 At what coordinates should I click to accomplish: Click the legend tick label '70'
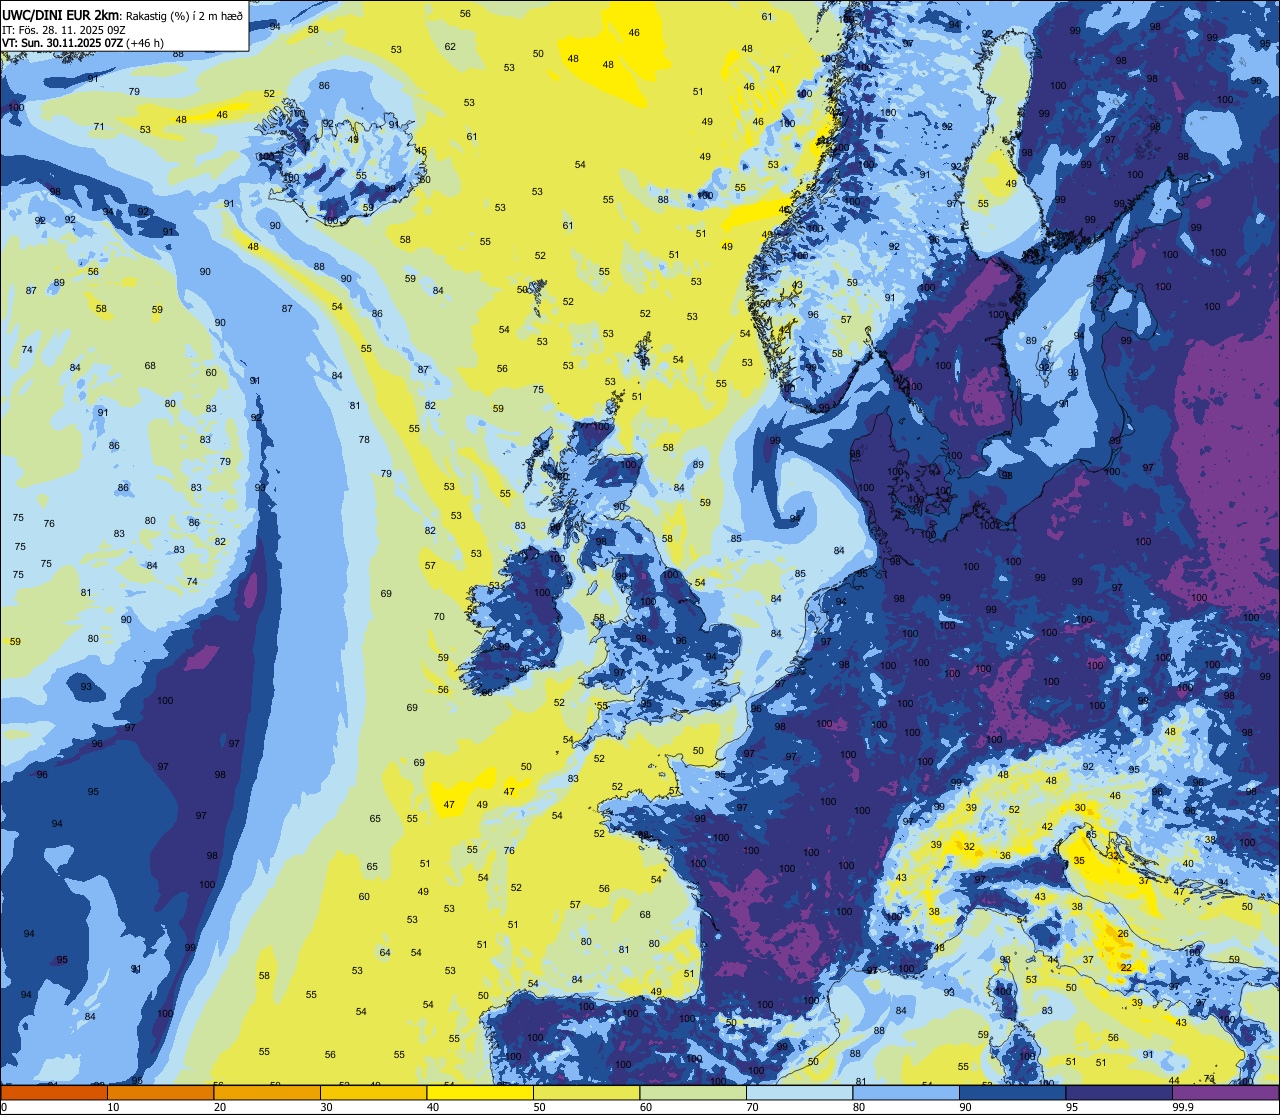tap(751, 1107)
